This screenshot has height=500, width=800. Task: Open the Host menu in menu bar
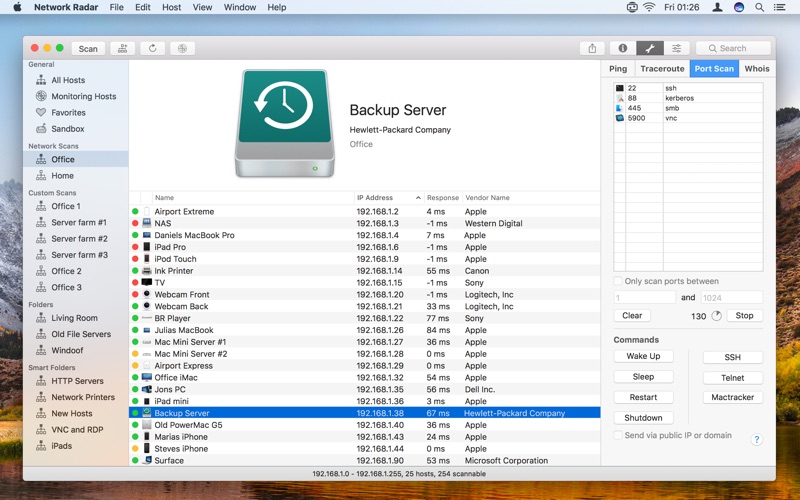172,7
